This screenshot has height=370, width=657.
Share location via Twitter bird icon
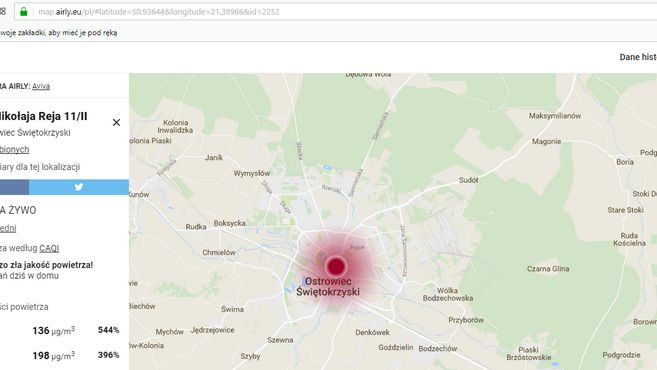click(x=79, y=187)
